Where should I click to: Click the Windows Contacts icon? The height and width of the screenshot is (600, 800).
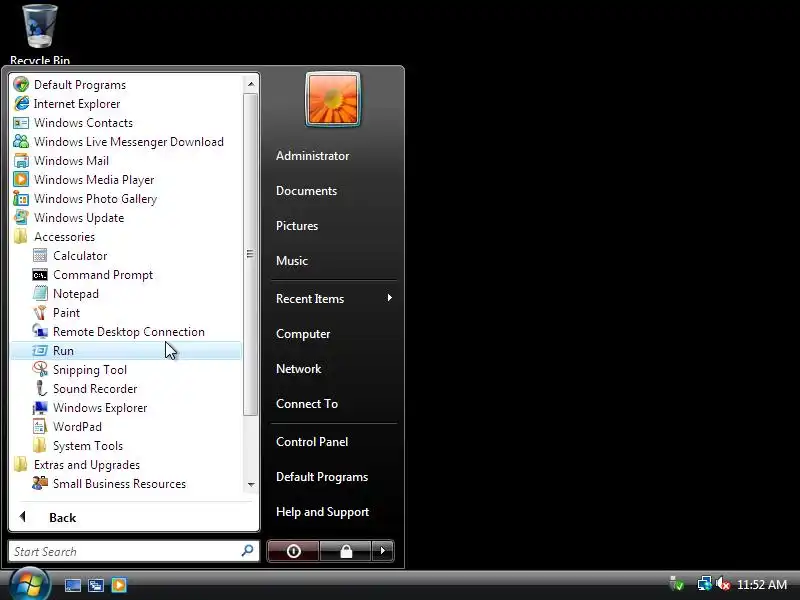(21, 122)
